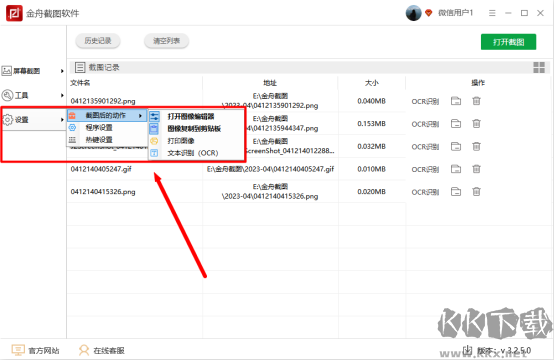
Task: Open the hamburger main menu icon
Action: tap(492, 13)
